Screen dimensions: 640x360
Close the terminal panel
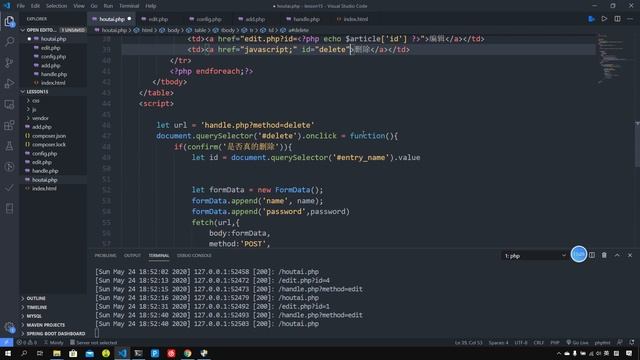click(630, 255)
